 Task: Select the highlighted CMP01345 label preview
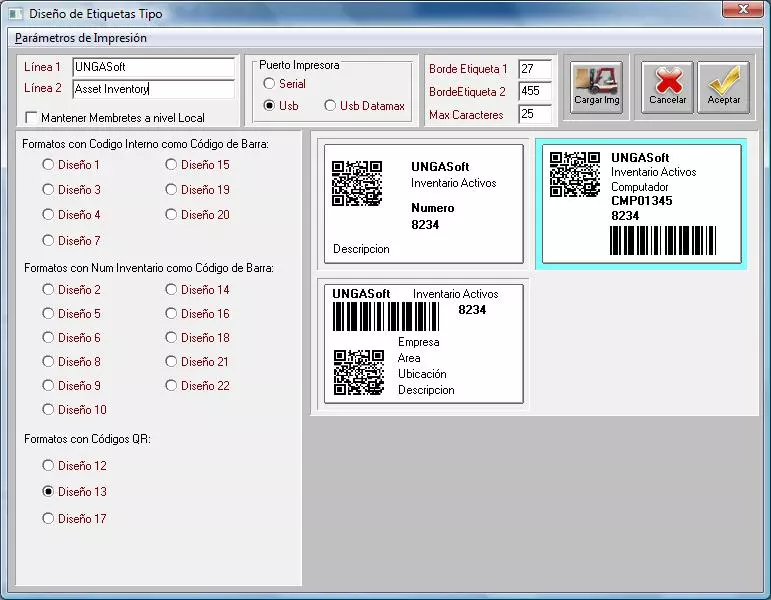point(640,205)
